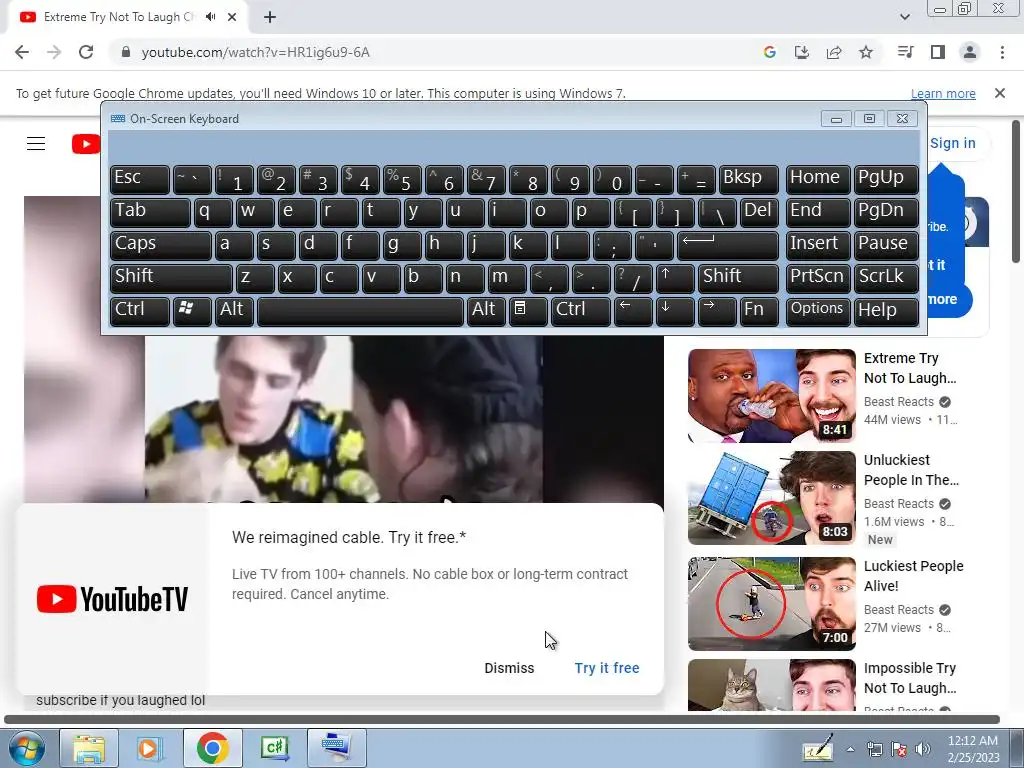This screenshot has height=768, width=1024.
Task: Click the Tab key on On-Screen Keyboard
Action: pyautogui.click(x=150, y=212)
